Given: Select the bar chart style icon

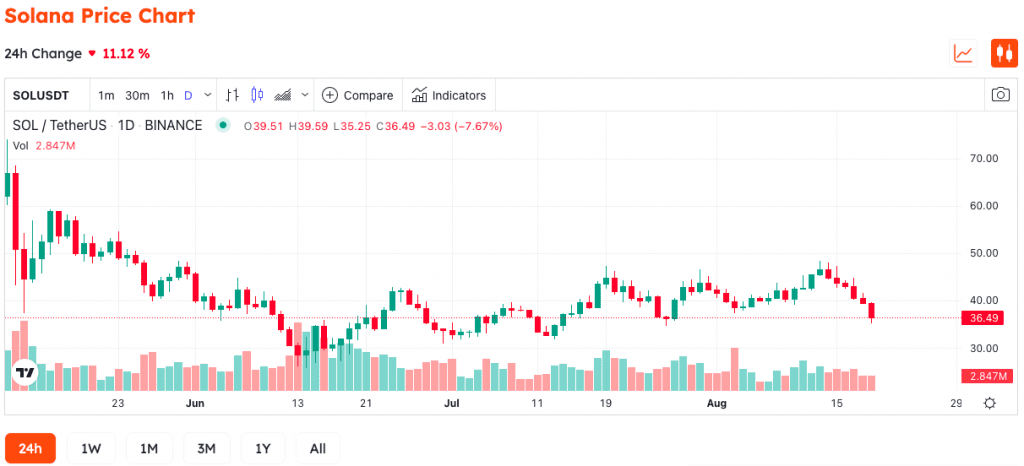Looking at the screenshot, I should [x=232, y=95].
